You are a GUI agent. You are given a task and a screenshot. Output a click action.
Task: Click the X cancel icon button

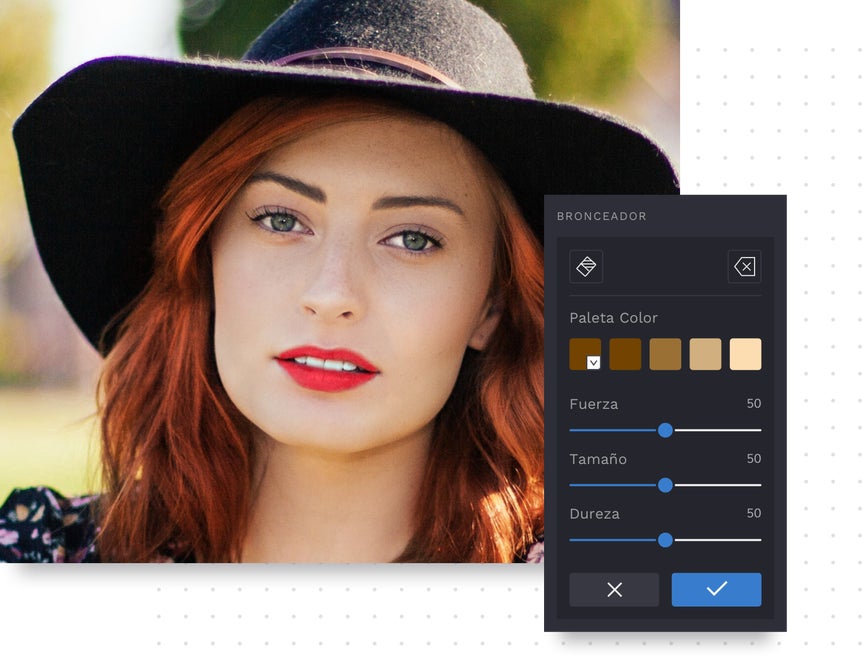[x=614, y=589]
